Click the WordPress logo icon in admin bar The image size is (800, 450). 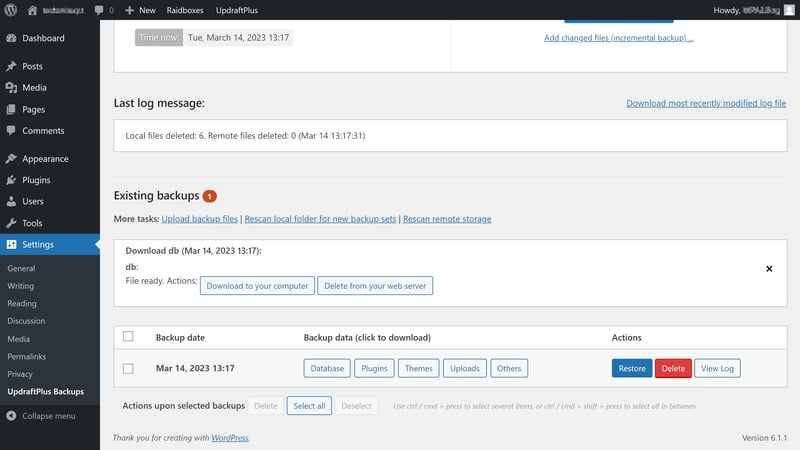point(10,9)
